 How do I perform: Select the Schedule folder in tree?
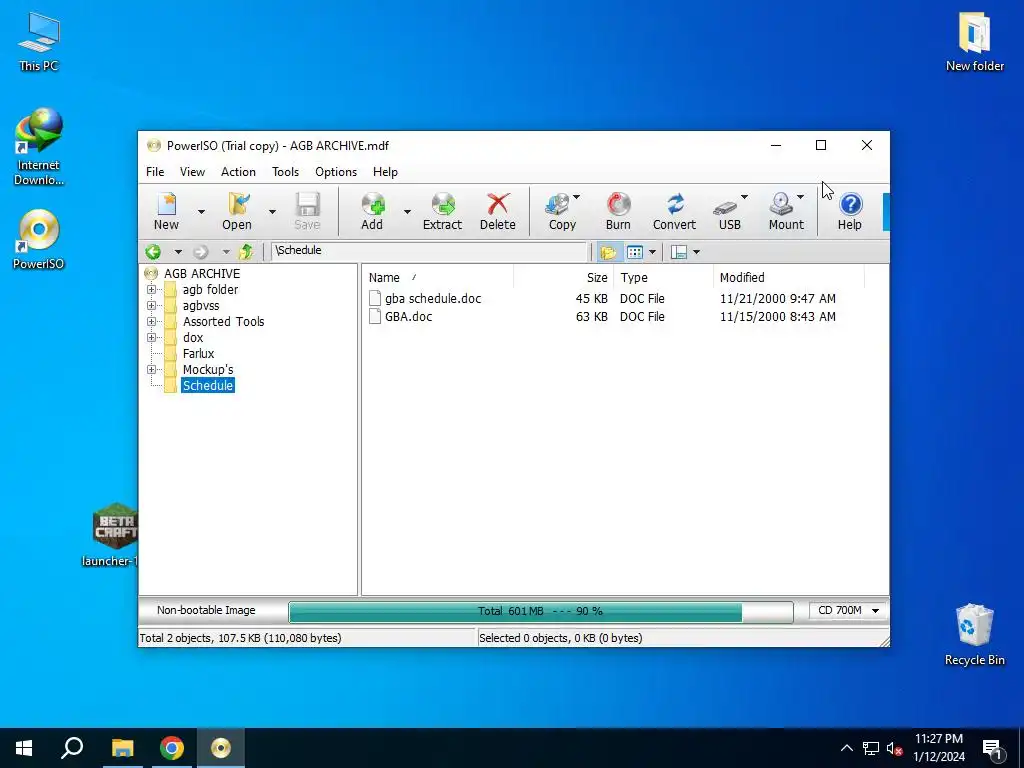208,386
